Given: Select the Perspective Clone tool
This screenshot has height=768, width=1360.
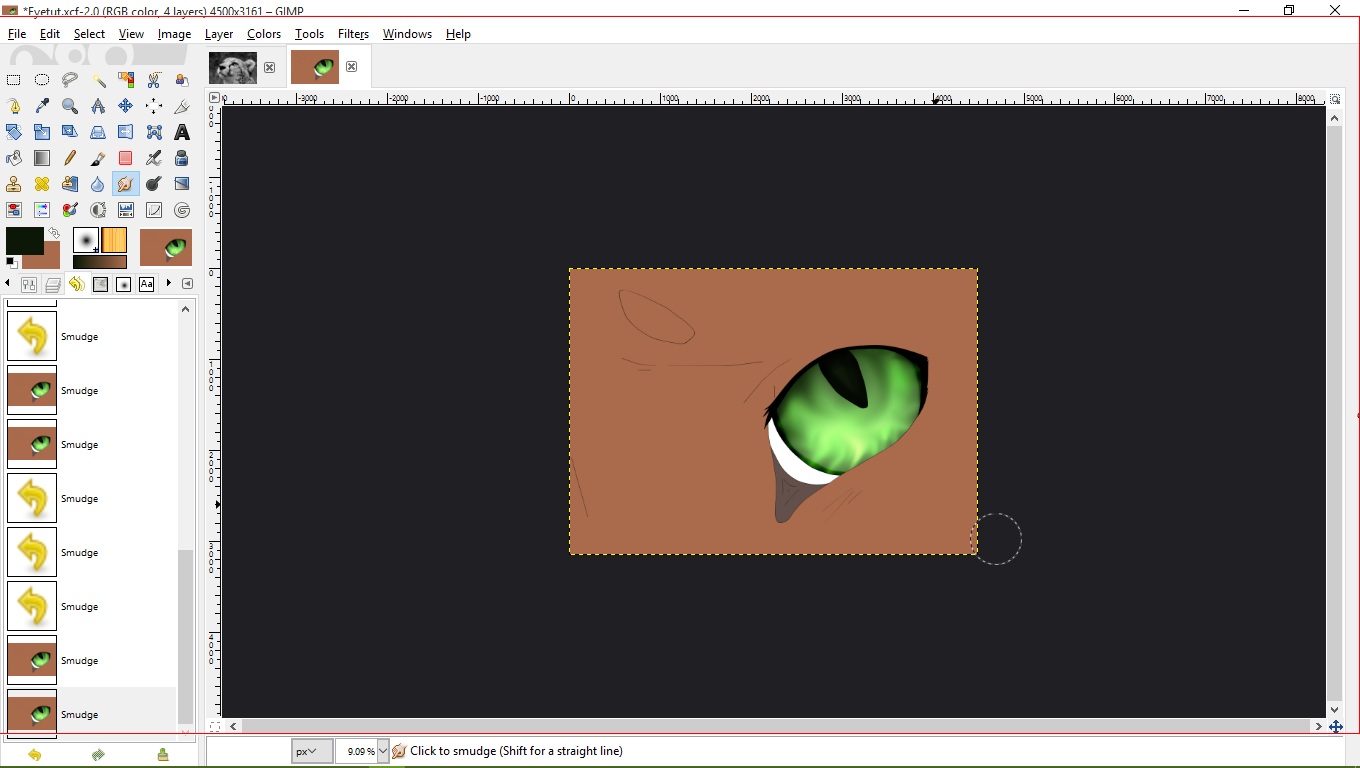Looking at the screenshot, I should (70, 184).
